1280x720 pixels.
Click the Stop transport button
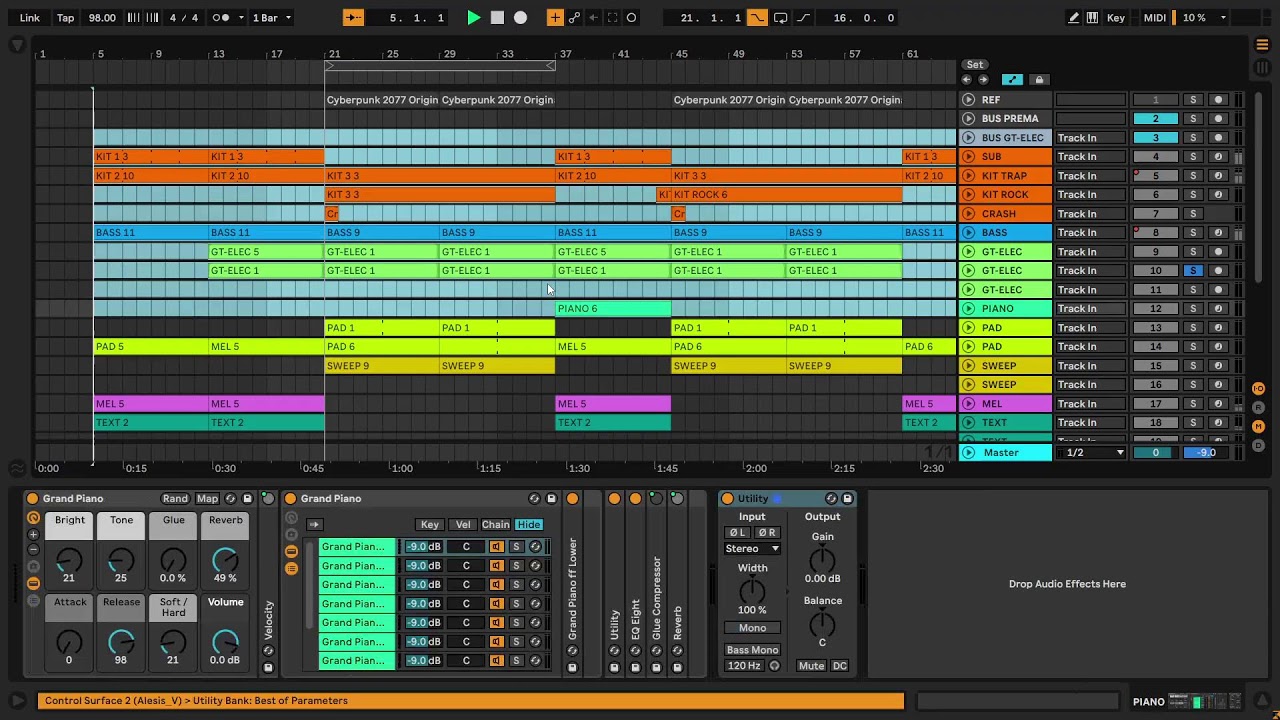[497, 18]
